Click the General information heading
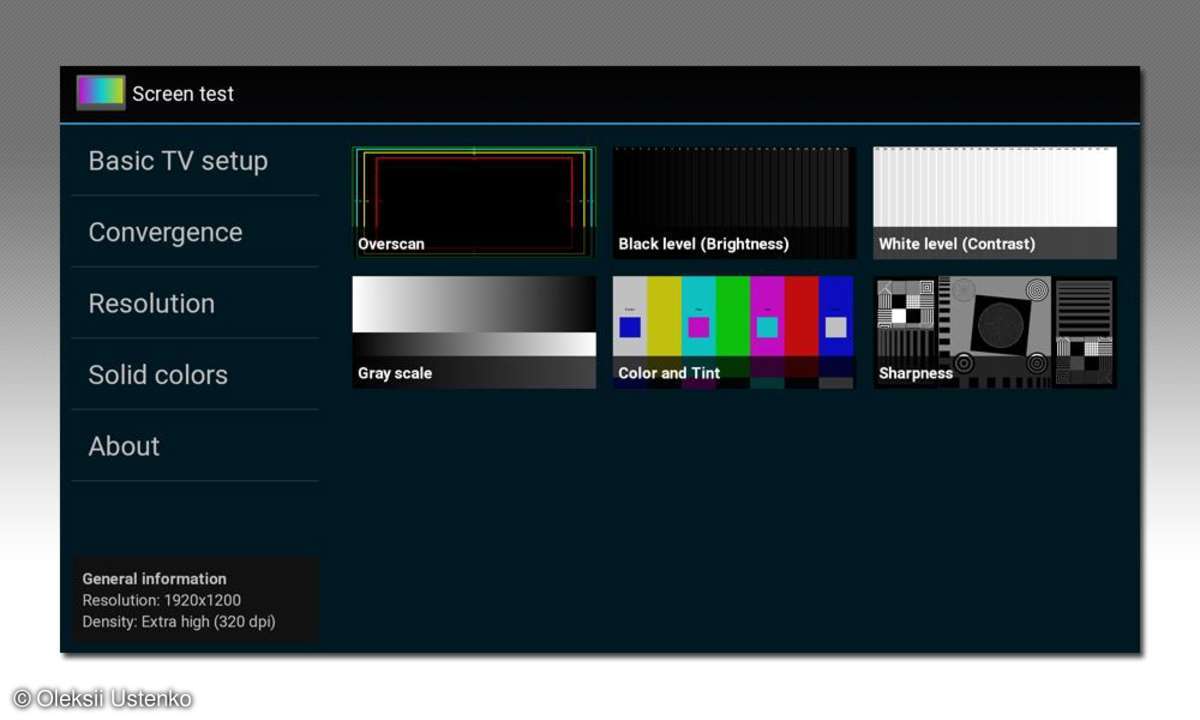The height and width of the screenshot is (720, 1200). tap(154, 578)
